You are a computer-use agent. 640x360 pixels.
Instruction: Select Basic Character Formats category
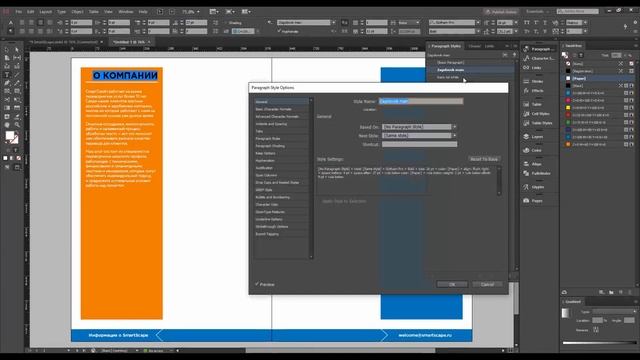(x=281, y=109)
